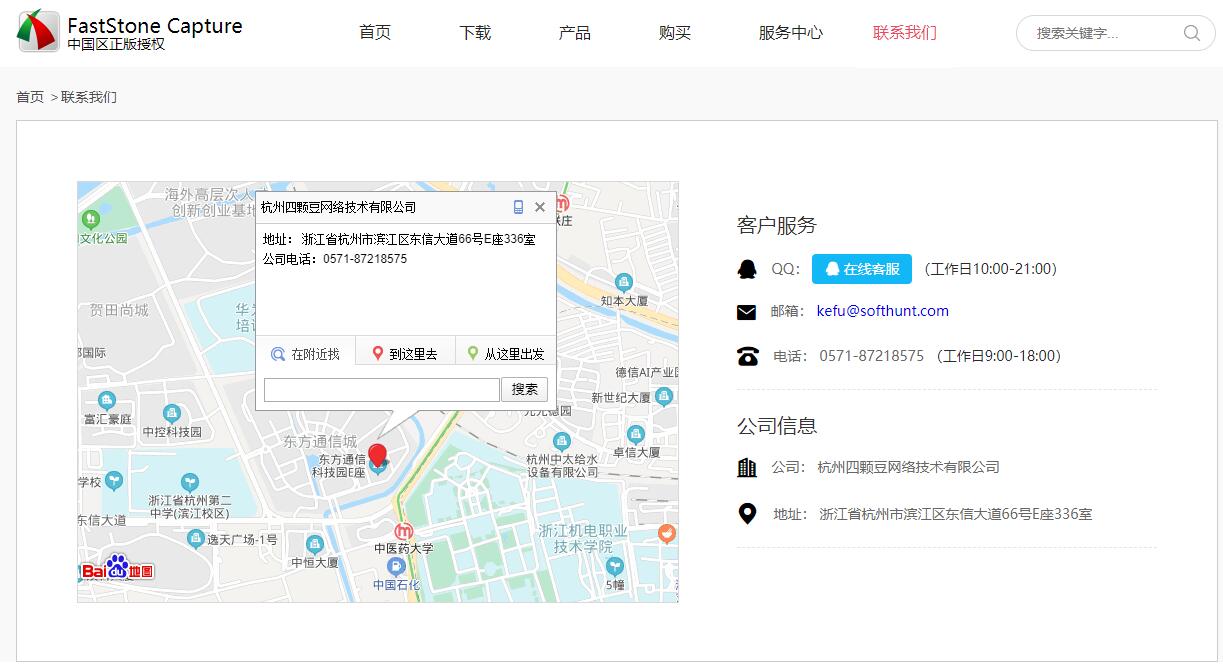Viewport: 1223px width, 668px height.
Task: Click the 贺田尚城 map label
Action: pyautogui.click(x=119, y=310)
